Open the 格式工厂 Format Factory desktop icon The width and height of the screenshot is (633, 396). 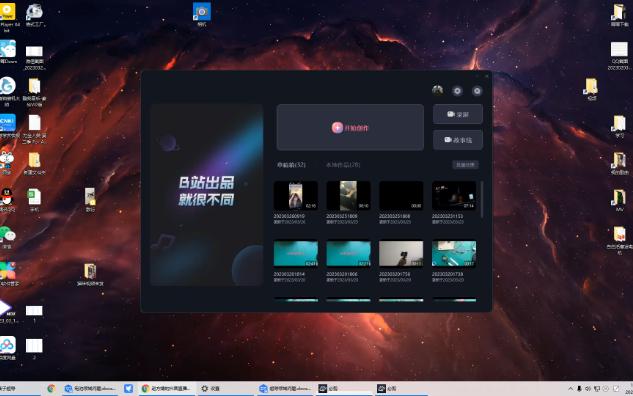click(35, 15)
